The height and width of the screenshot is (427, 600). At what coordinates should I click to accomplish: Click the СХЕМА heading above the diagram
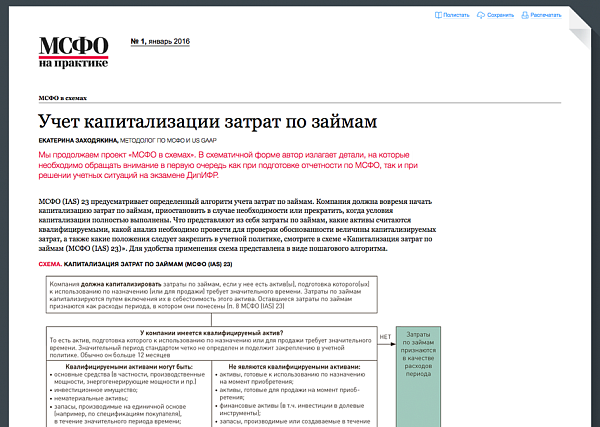click(x=50, y=264)
